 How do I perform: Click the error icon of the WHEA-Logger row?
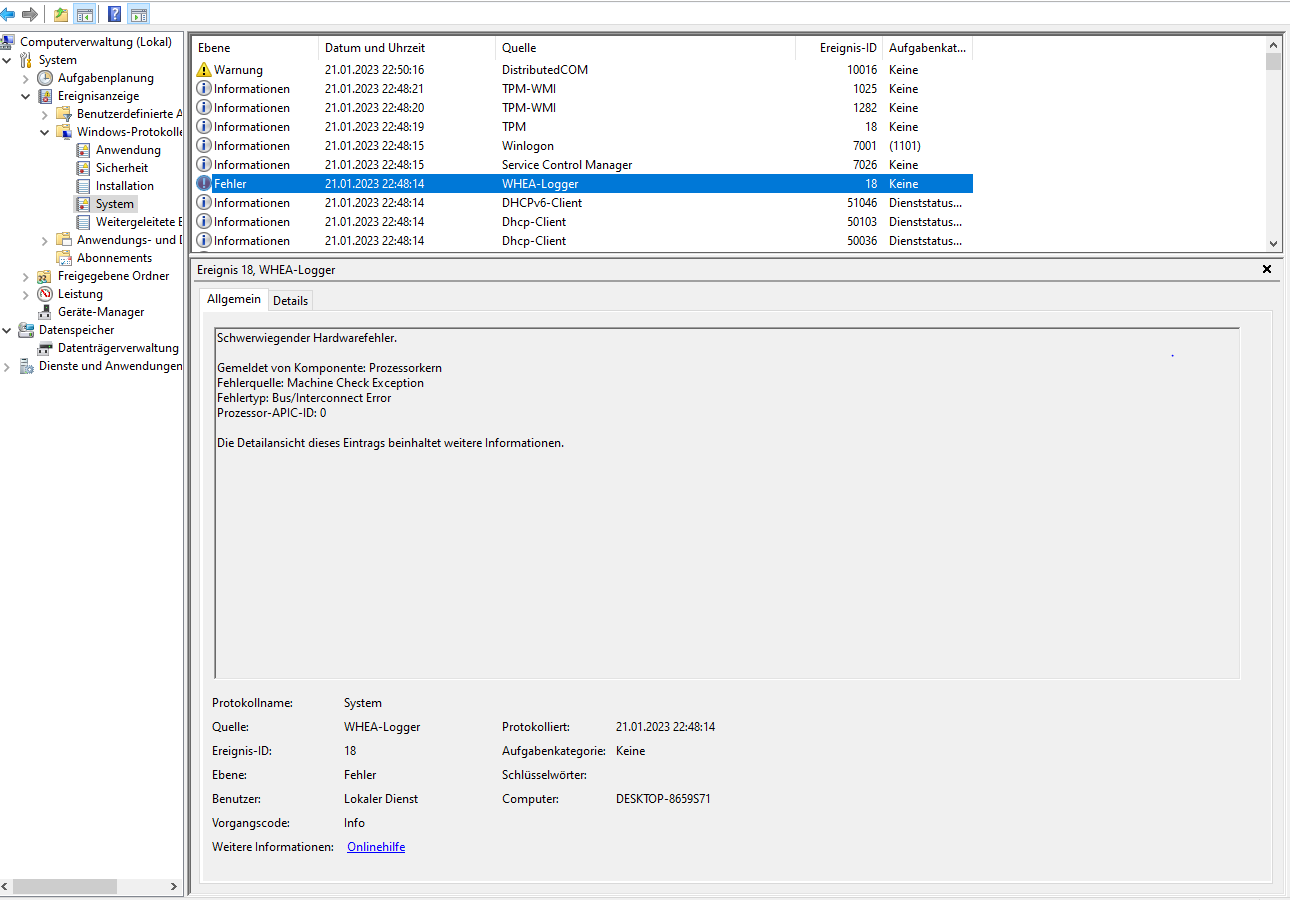pos(204,184)
